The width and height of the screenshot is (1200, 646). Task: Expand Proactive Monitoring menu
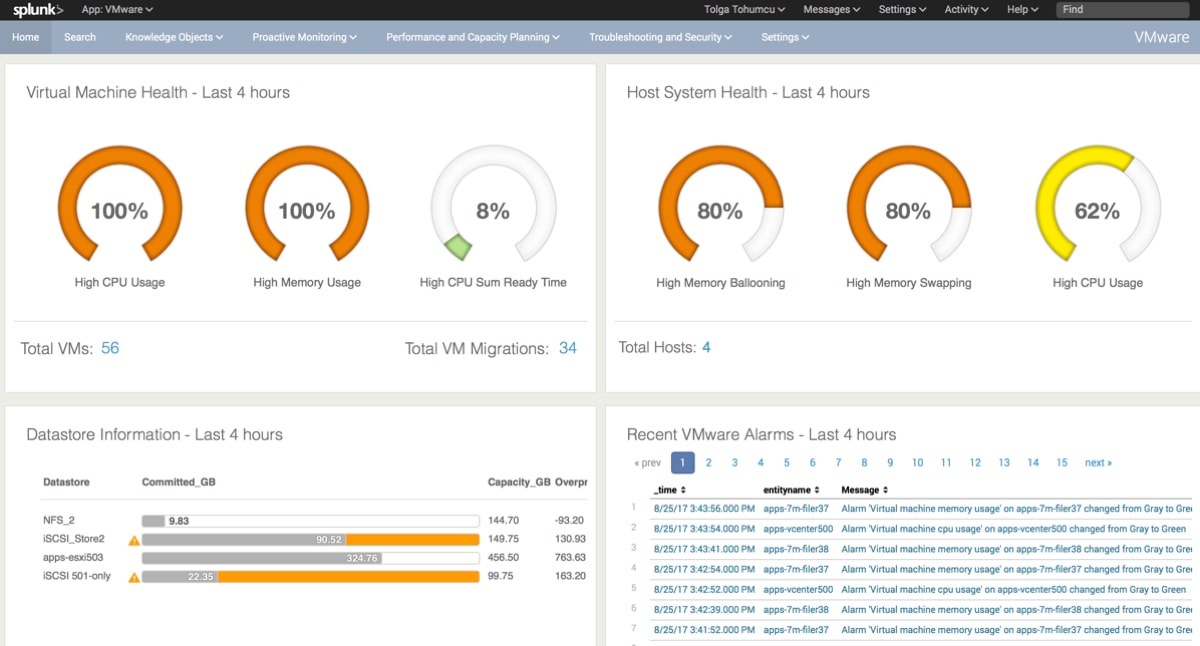[305, 37]
